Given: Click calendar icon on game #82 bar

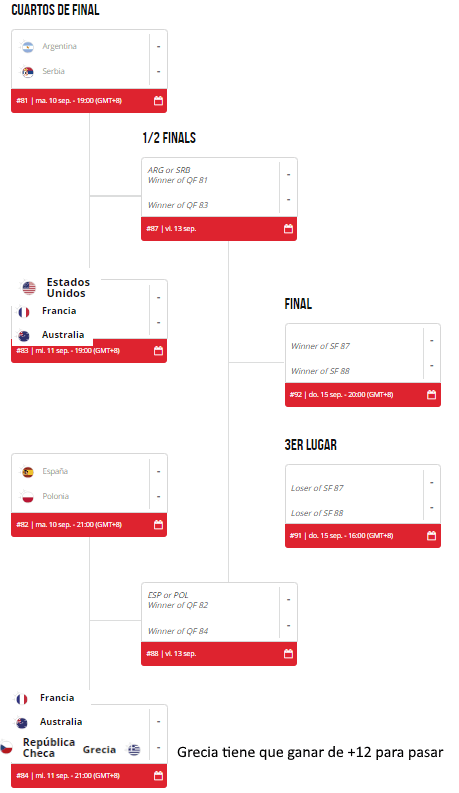Looking at the screenshot, I should tap(158, 524).
